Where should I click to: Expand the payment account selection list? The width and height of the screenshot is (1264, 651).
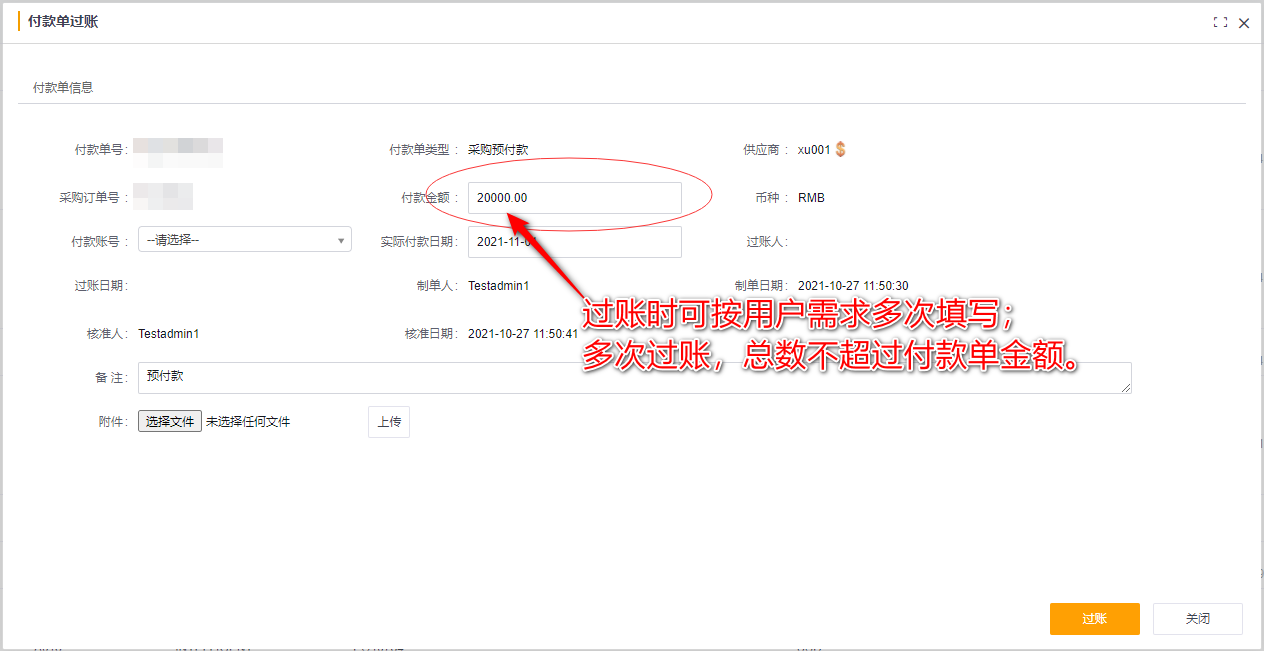pos(245,239)
